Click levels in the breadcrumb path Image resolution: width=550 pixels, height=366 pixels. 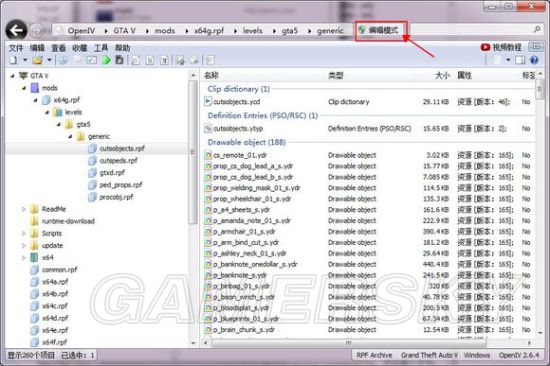253,31
